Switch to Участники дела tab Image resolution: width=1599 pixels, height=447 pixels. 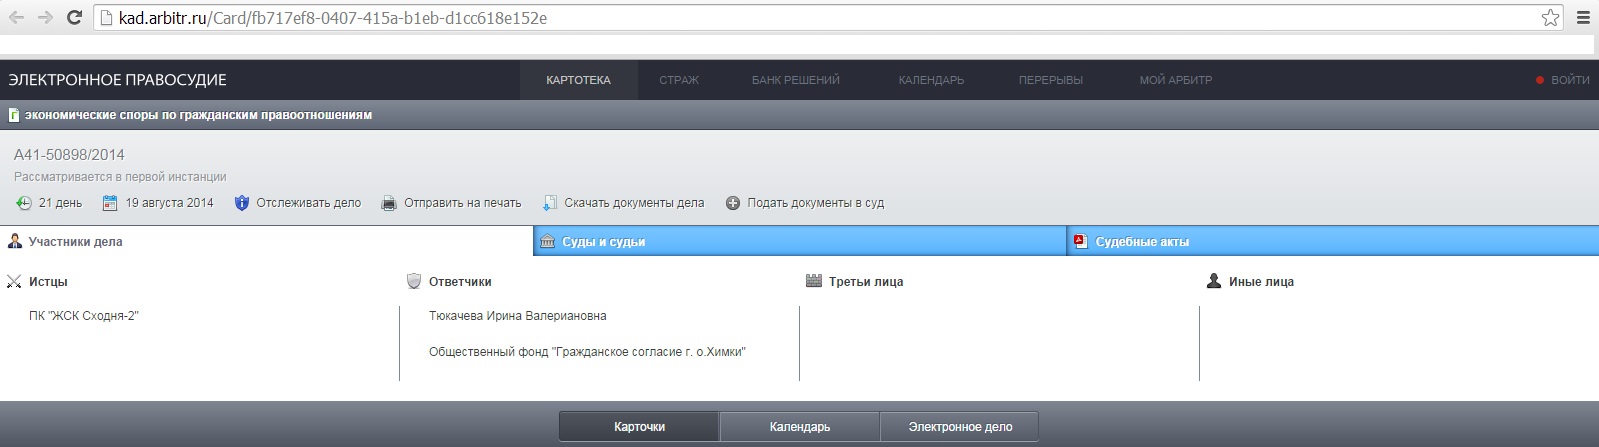tap(266, 241)
